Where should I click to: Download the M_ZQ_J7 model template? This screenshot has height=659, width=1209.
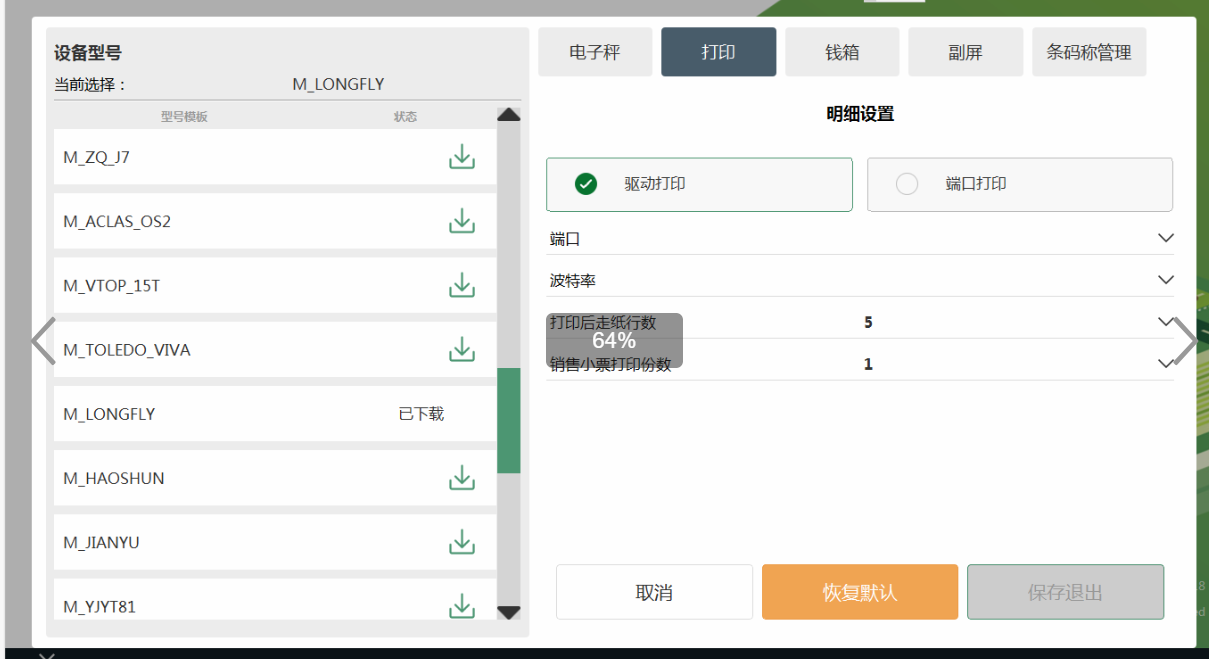461,157
